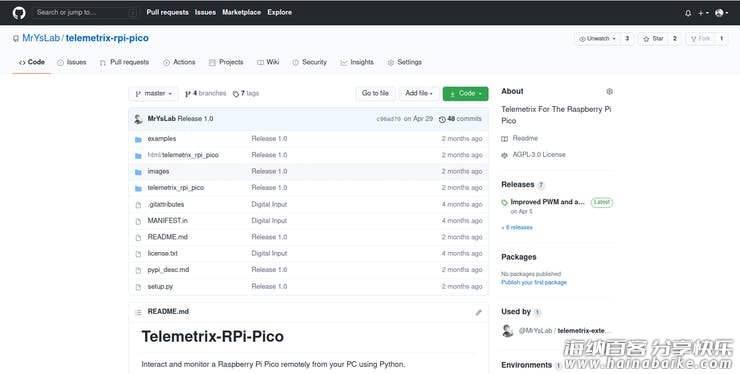The width and height of the screenshot is (740, 374).
Task: View the 4 branches link
Action: (x=205, y=94)
